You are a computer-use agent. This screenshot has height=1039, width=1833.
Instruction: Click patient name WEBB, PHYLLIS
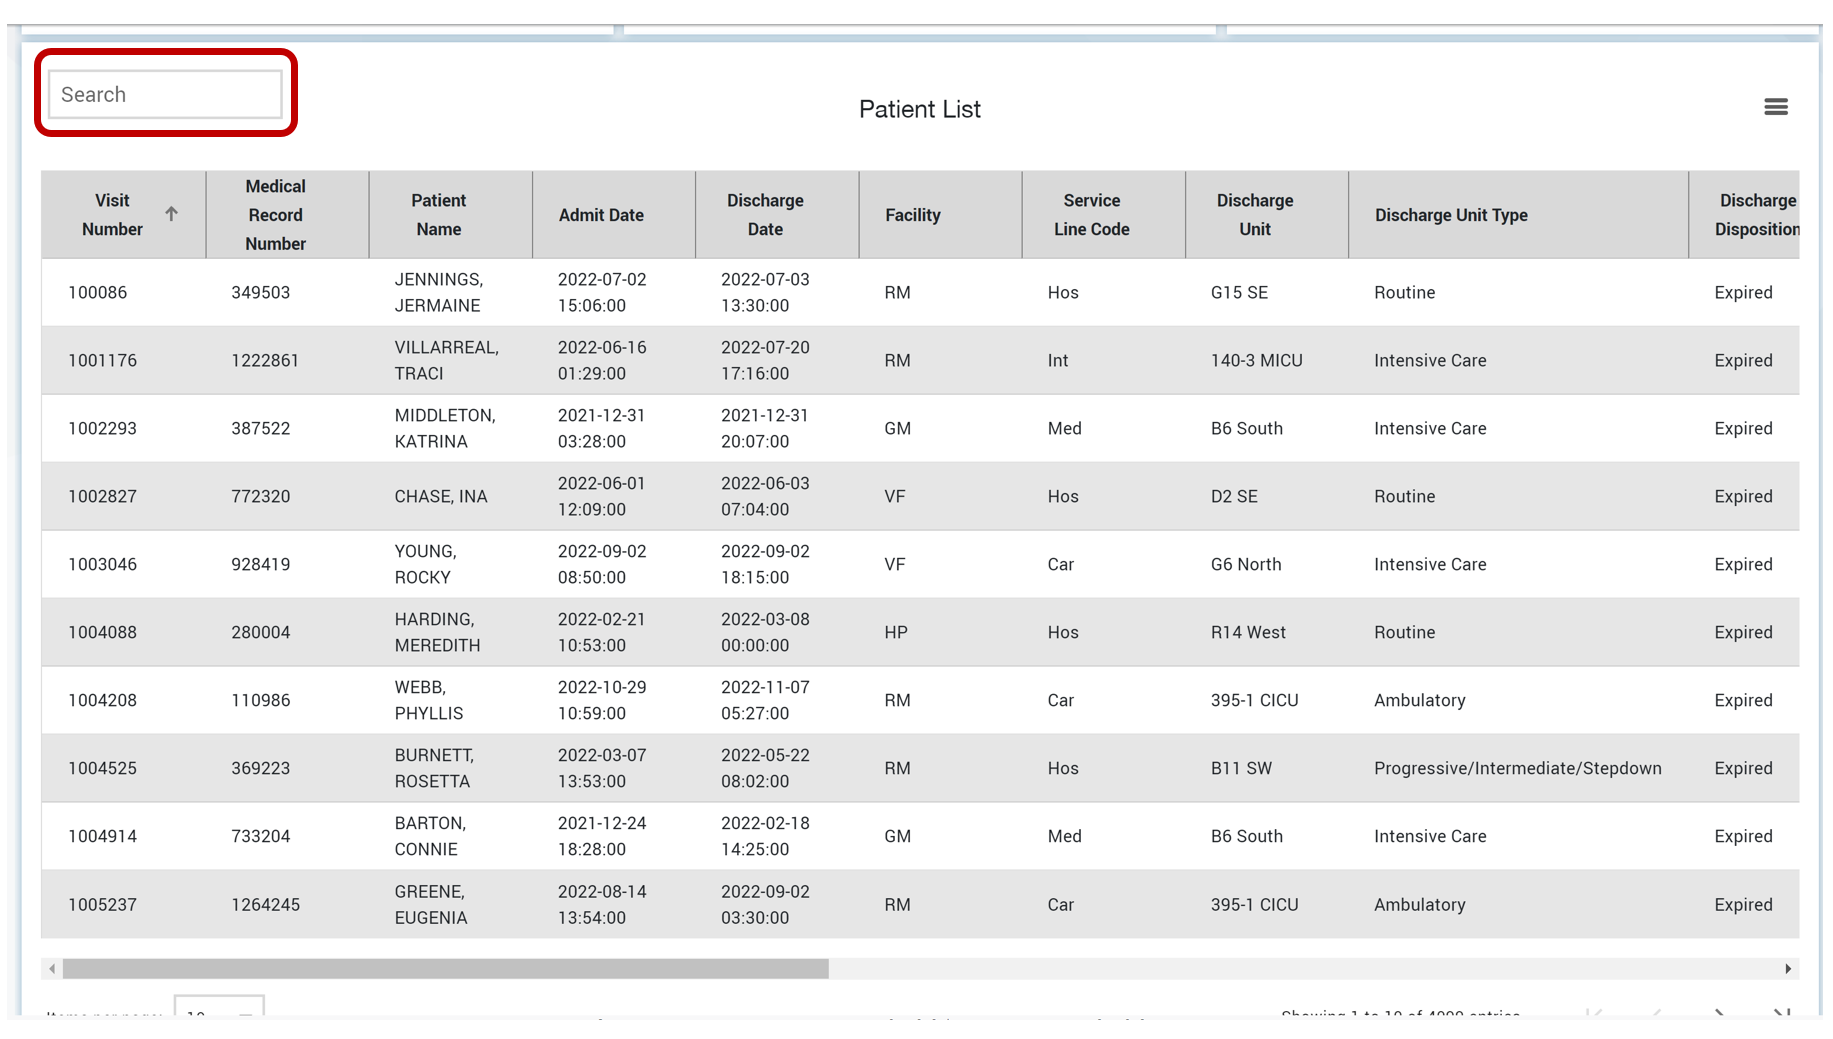(x=429, y=701)
